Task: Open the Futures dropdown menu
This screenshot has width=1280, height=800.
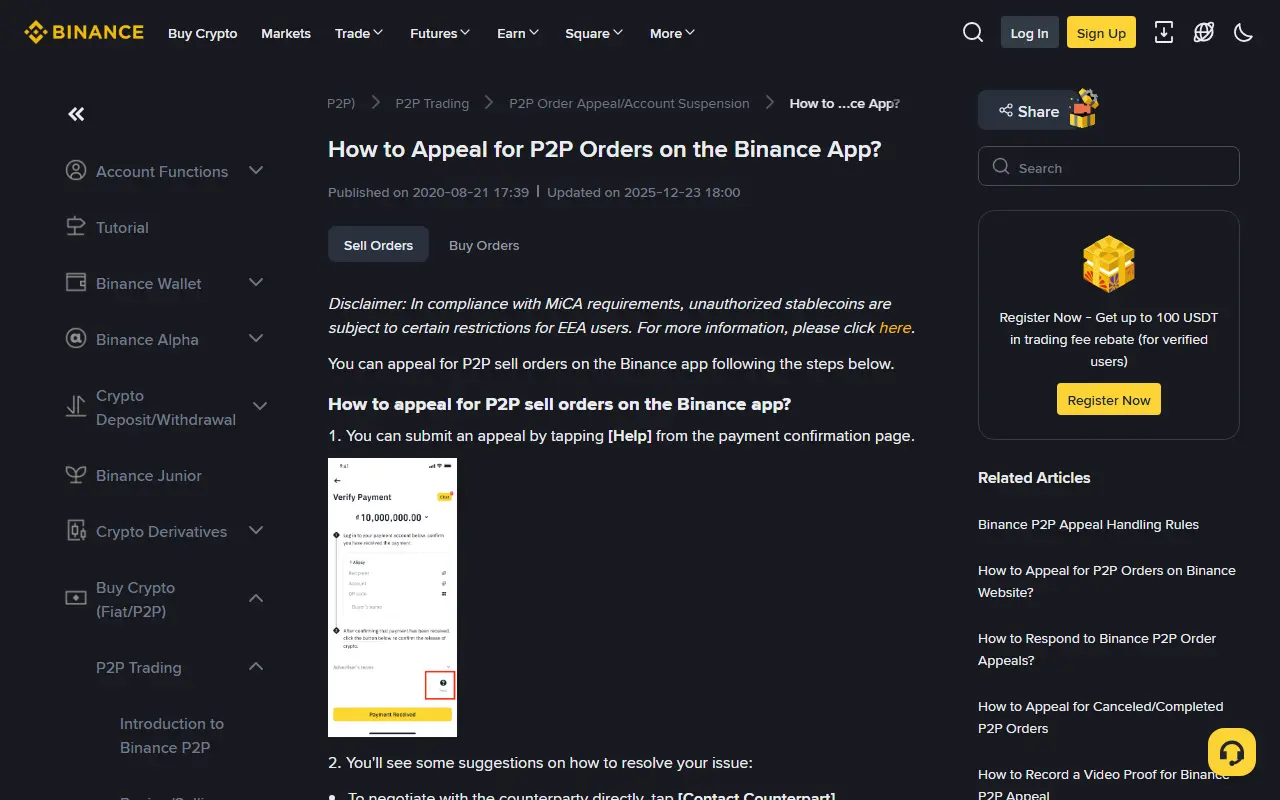Action: pyautogui.click(x=440, y=33)
